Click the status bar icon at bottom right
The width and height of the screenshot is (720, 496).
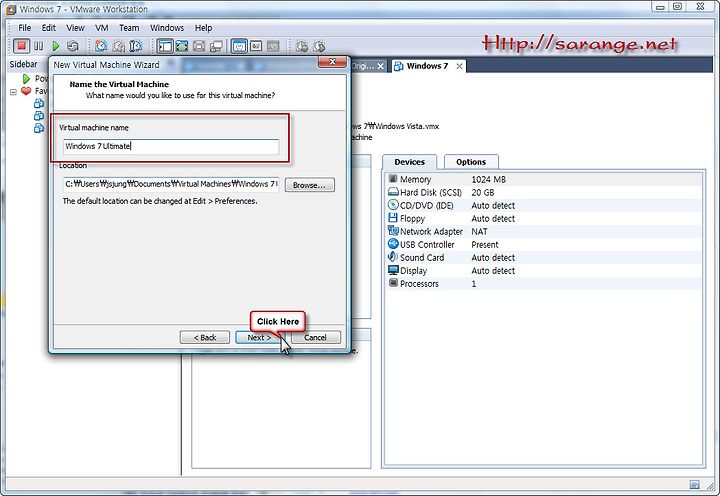[x=694, y=485]
